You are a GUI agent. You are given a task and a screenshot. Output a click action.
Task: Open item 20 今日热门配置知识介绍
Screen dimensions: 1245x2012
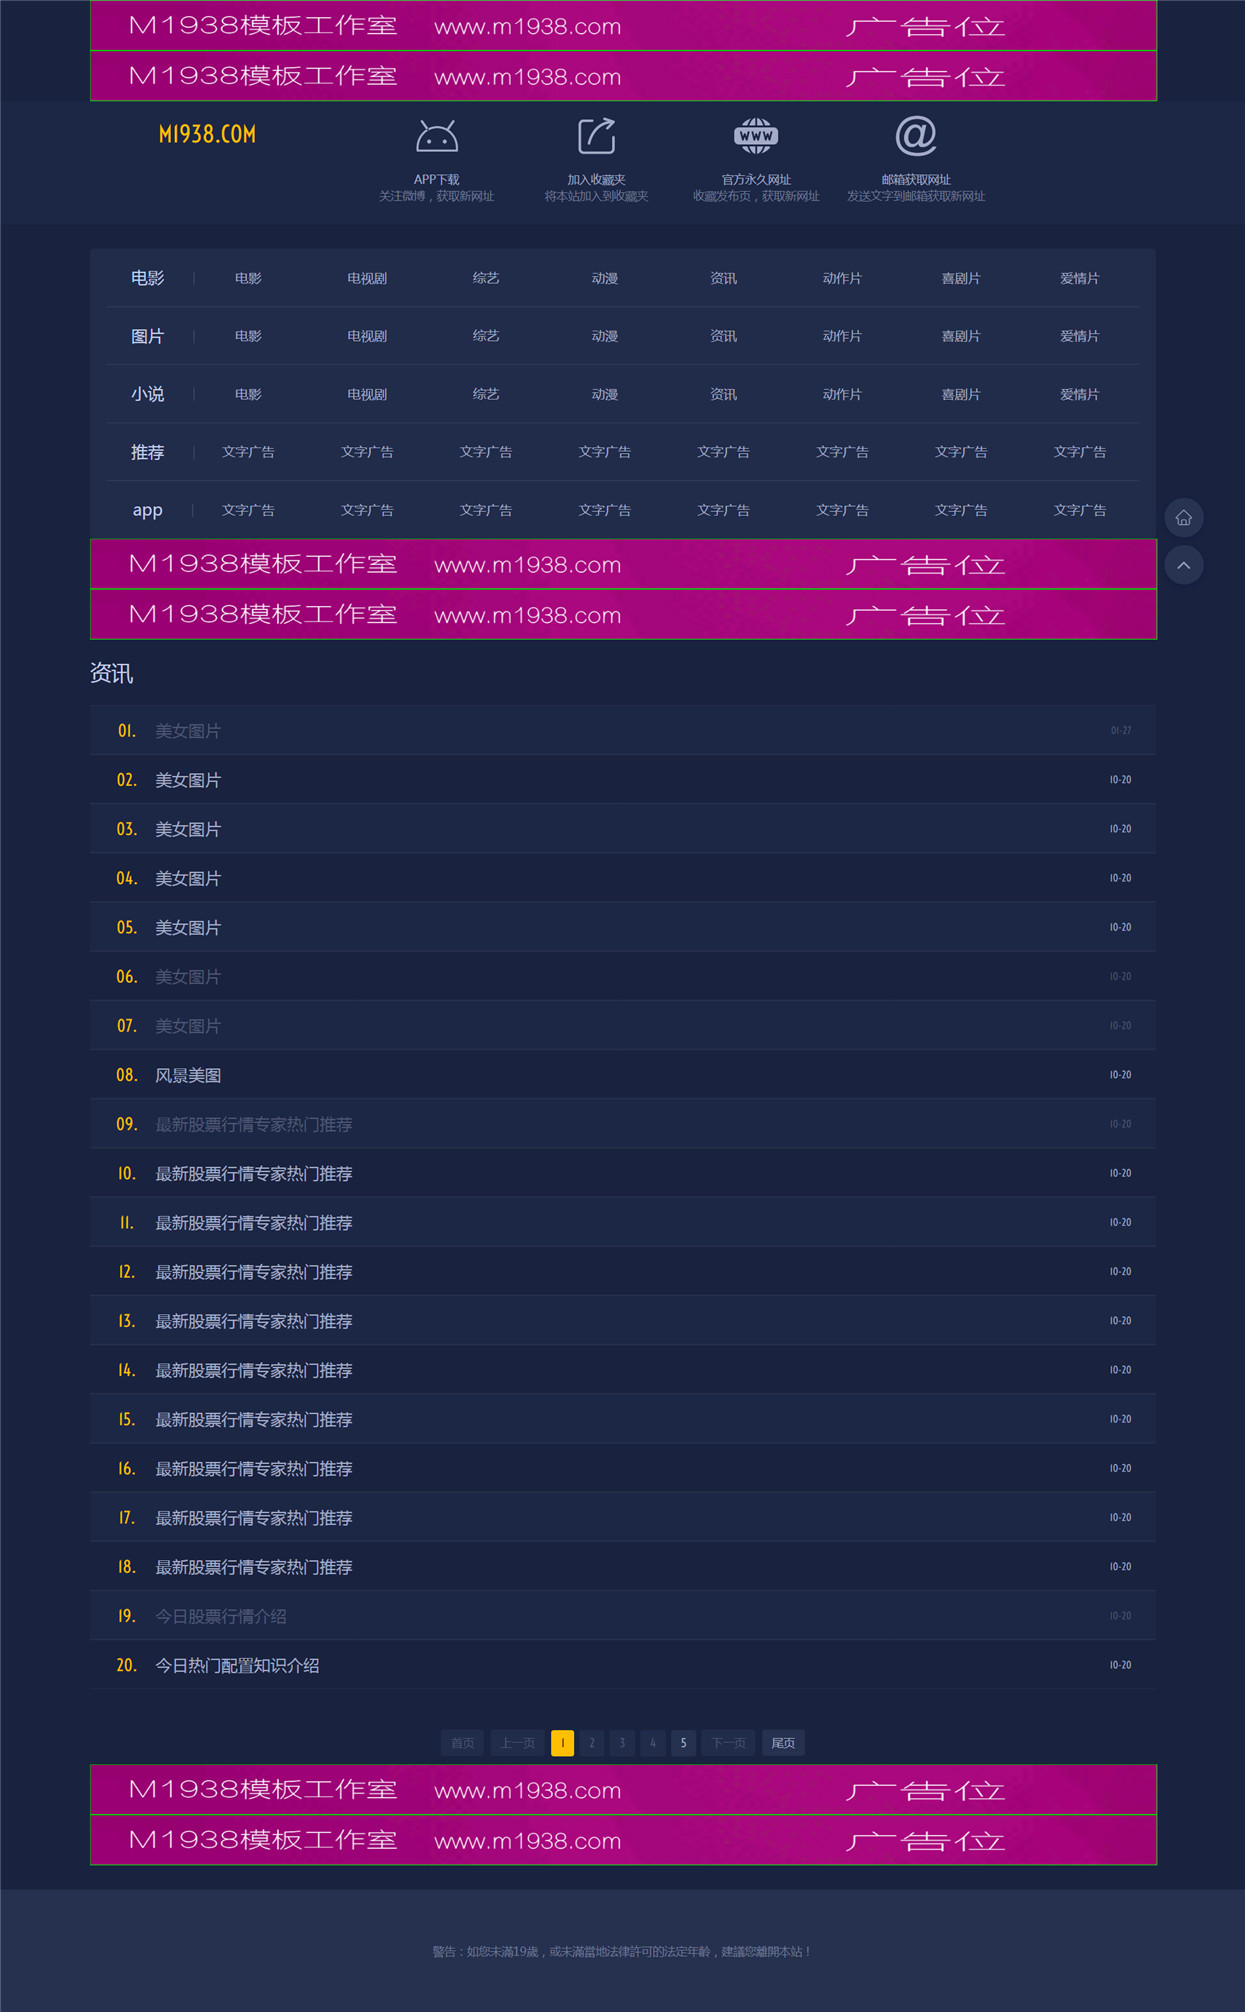click(x=623, y=1665)
